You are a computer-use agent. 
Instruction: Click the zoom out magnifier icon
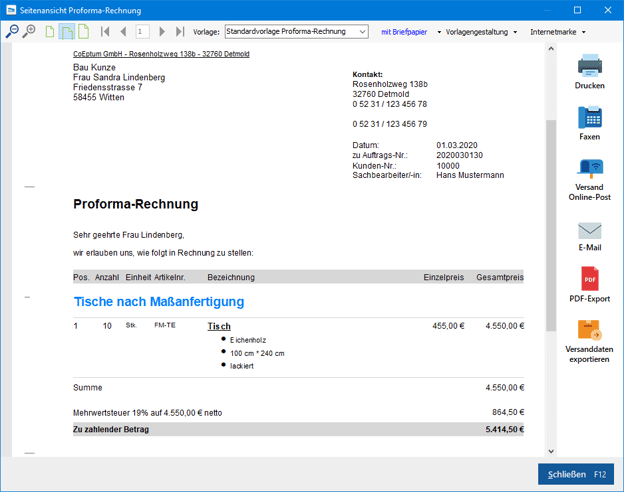click(12, 32)
